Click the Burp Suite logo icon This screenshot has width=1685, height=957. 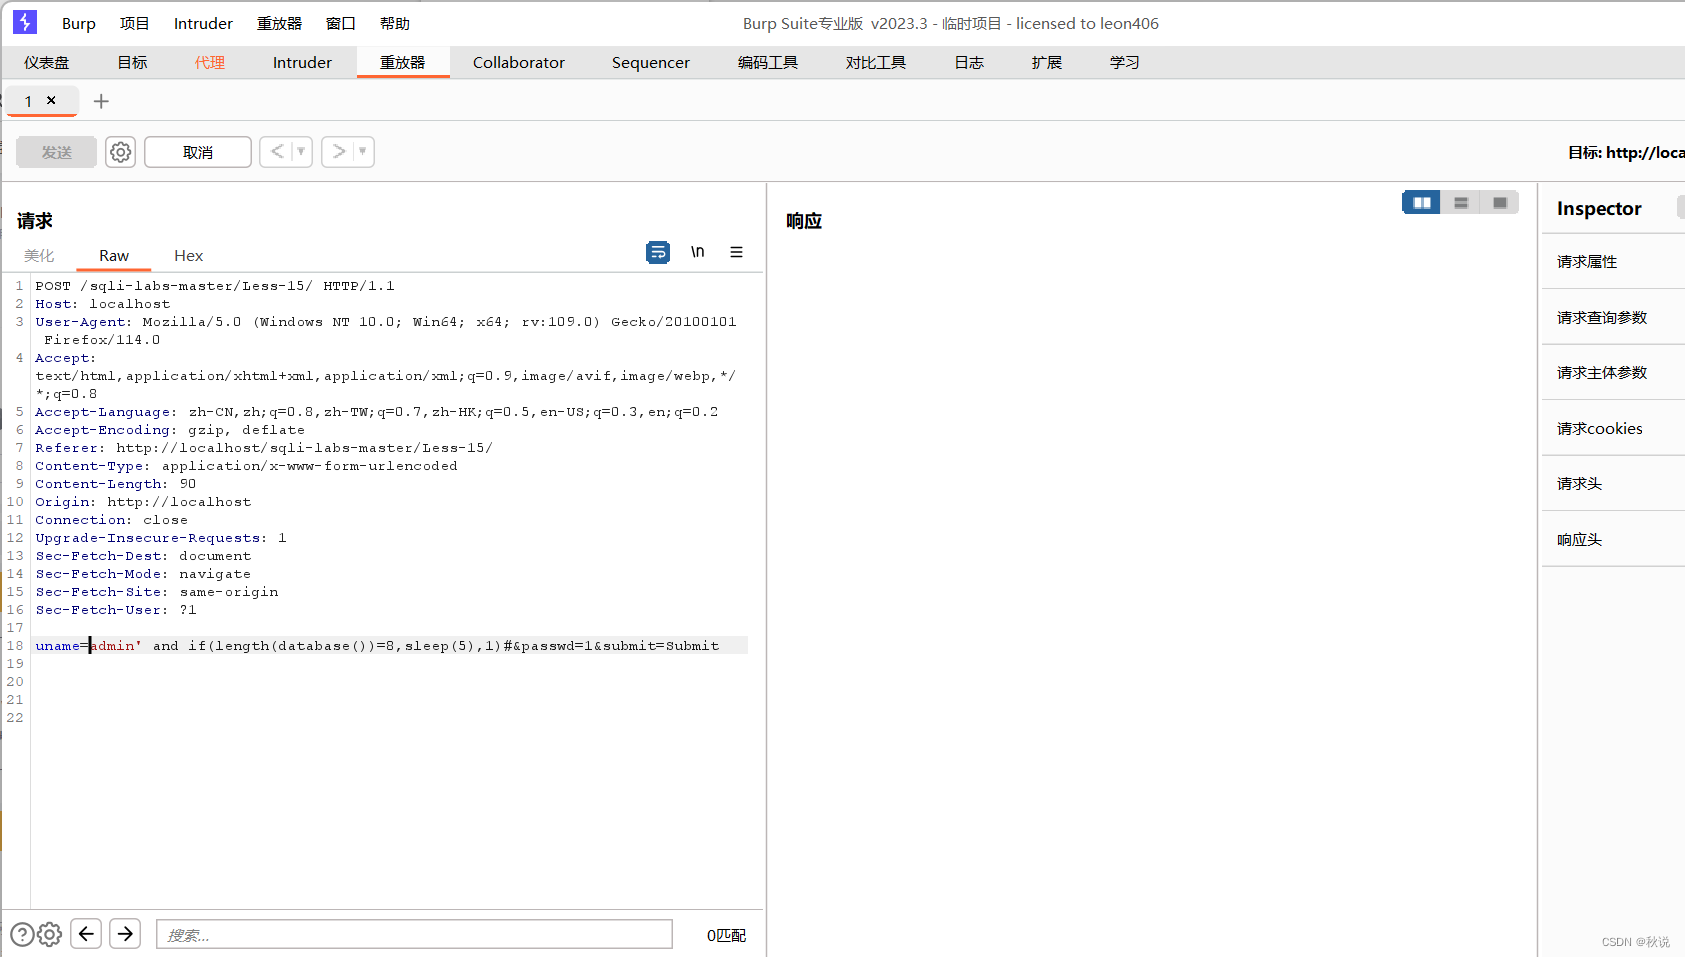coord(25,22)
